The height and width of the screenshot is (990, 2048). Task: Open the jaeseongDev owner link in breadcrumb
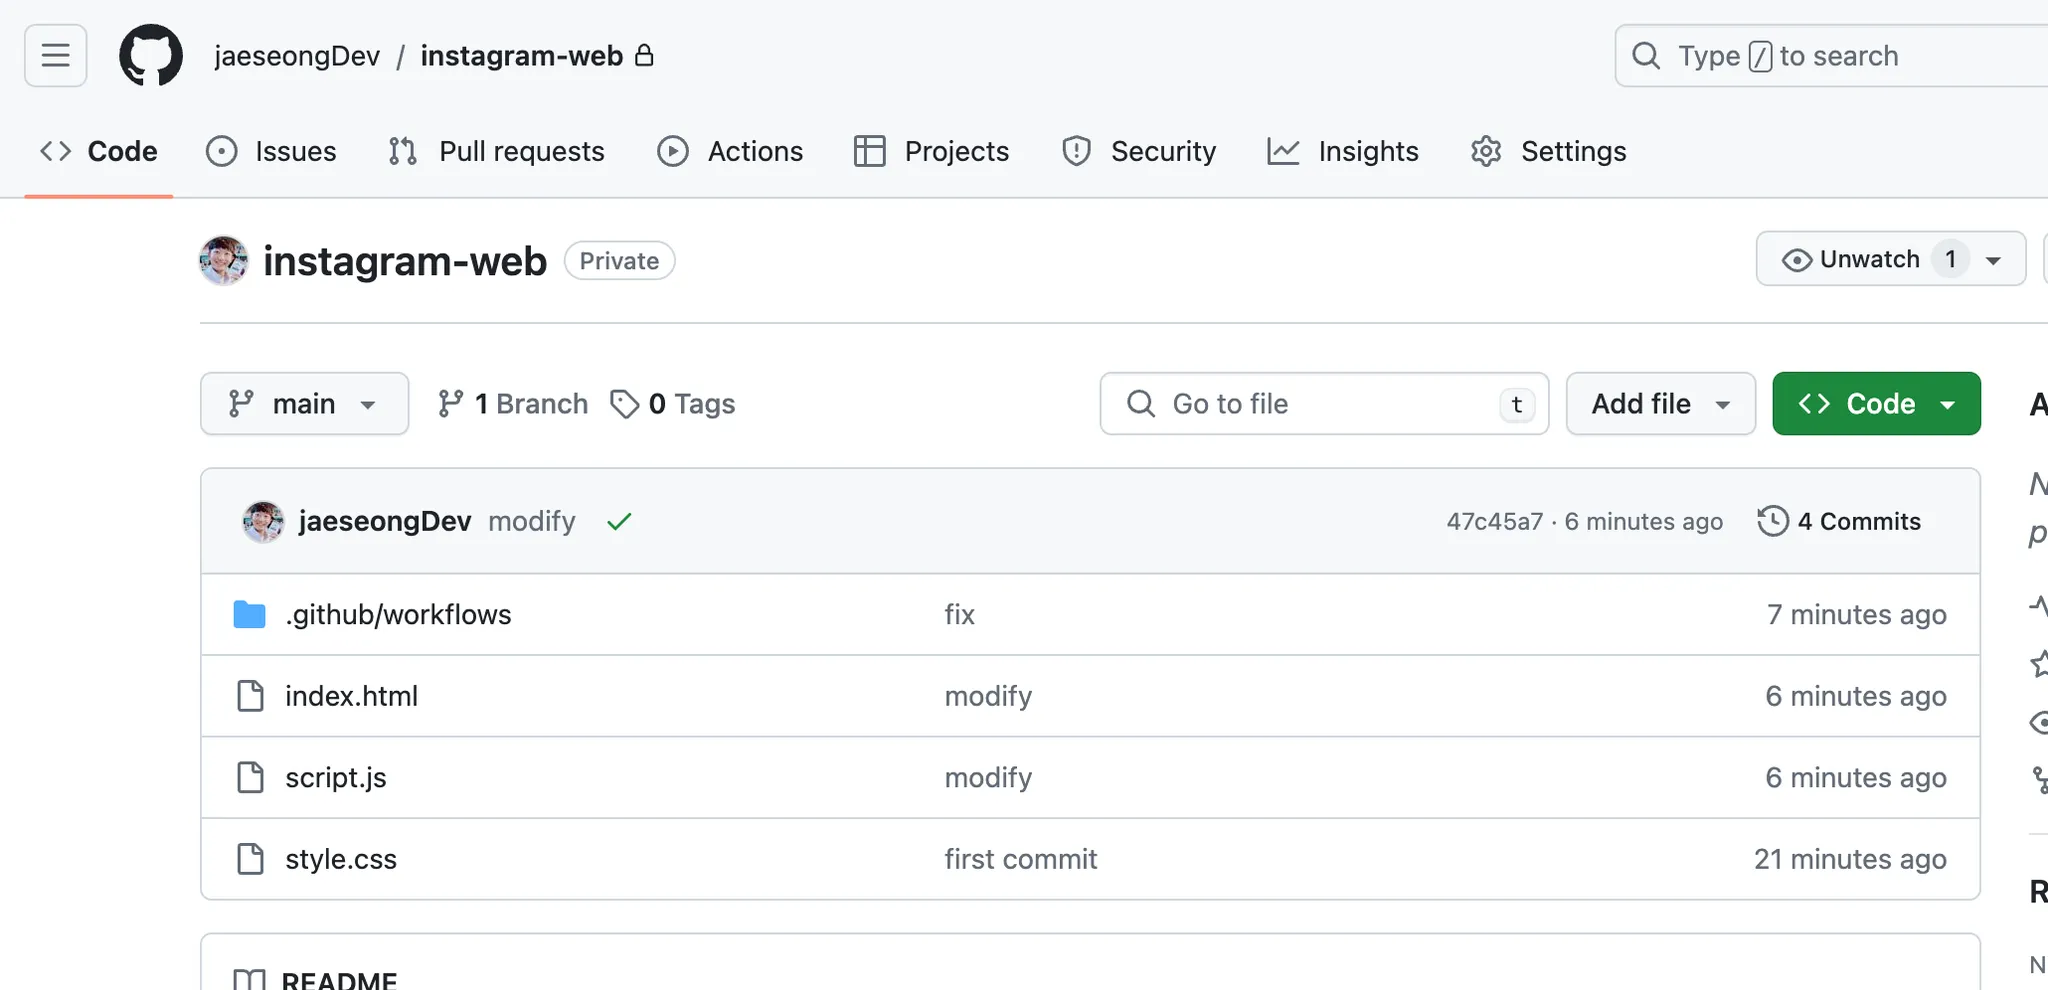(297, 56)
